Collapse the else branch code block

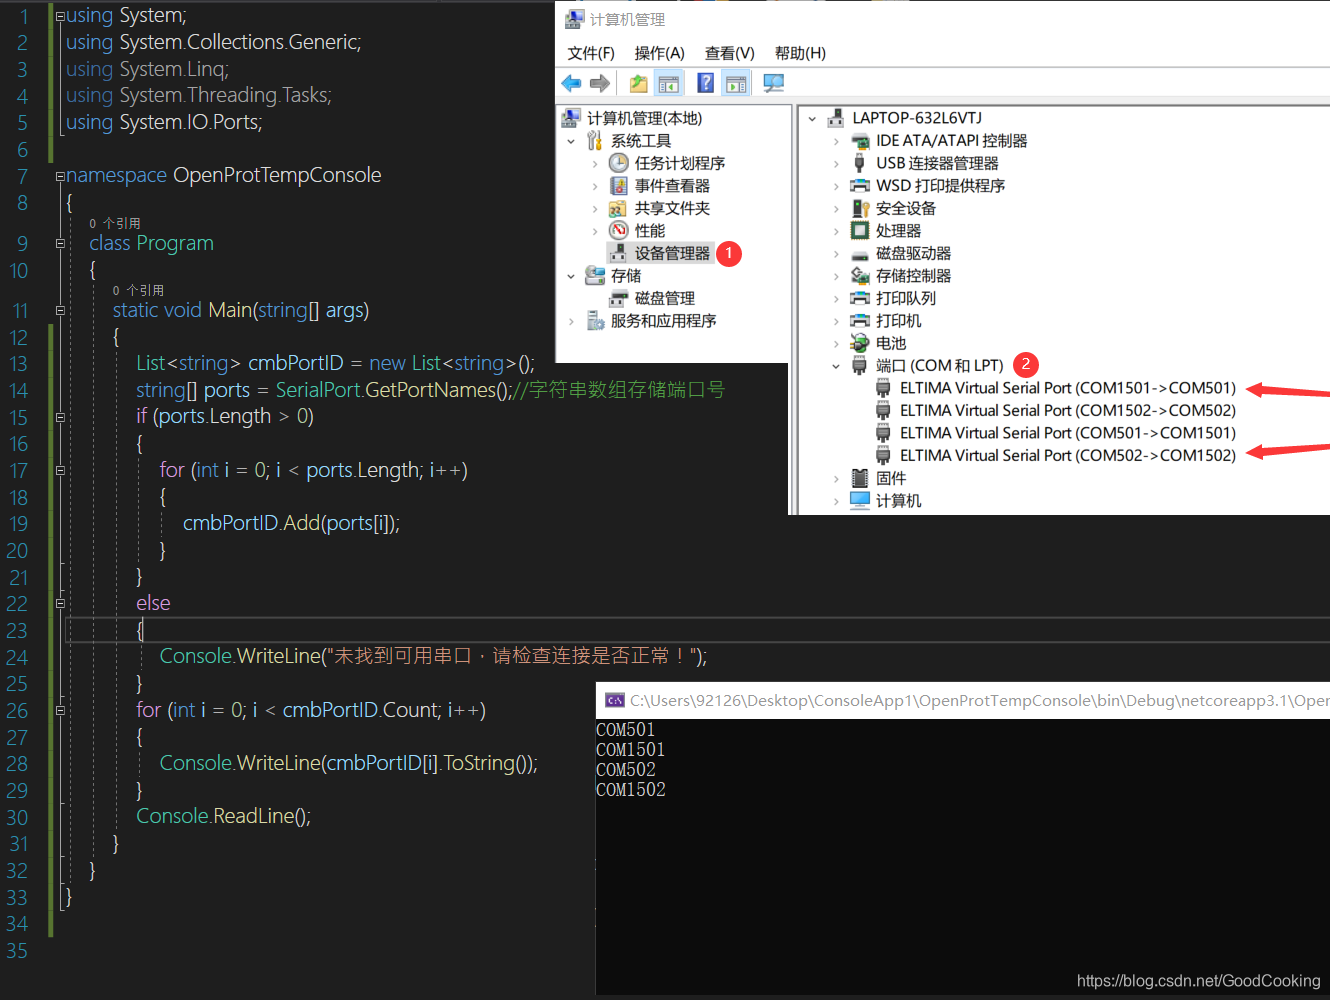[60, 604]
